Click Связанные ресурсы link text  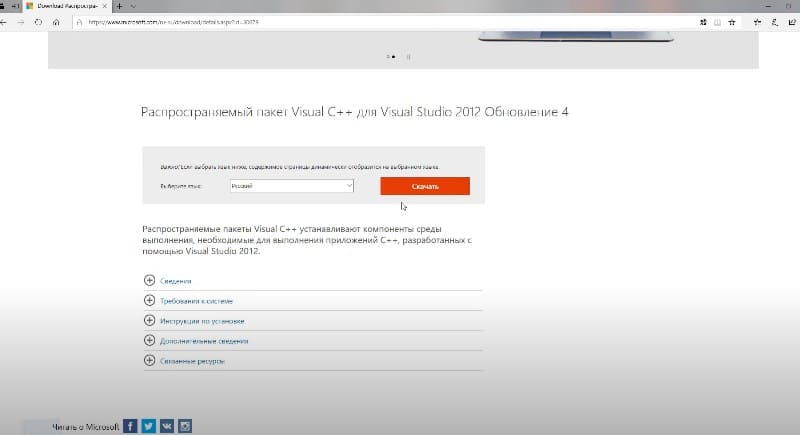tap(192, 361)
